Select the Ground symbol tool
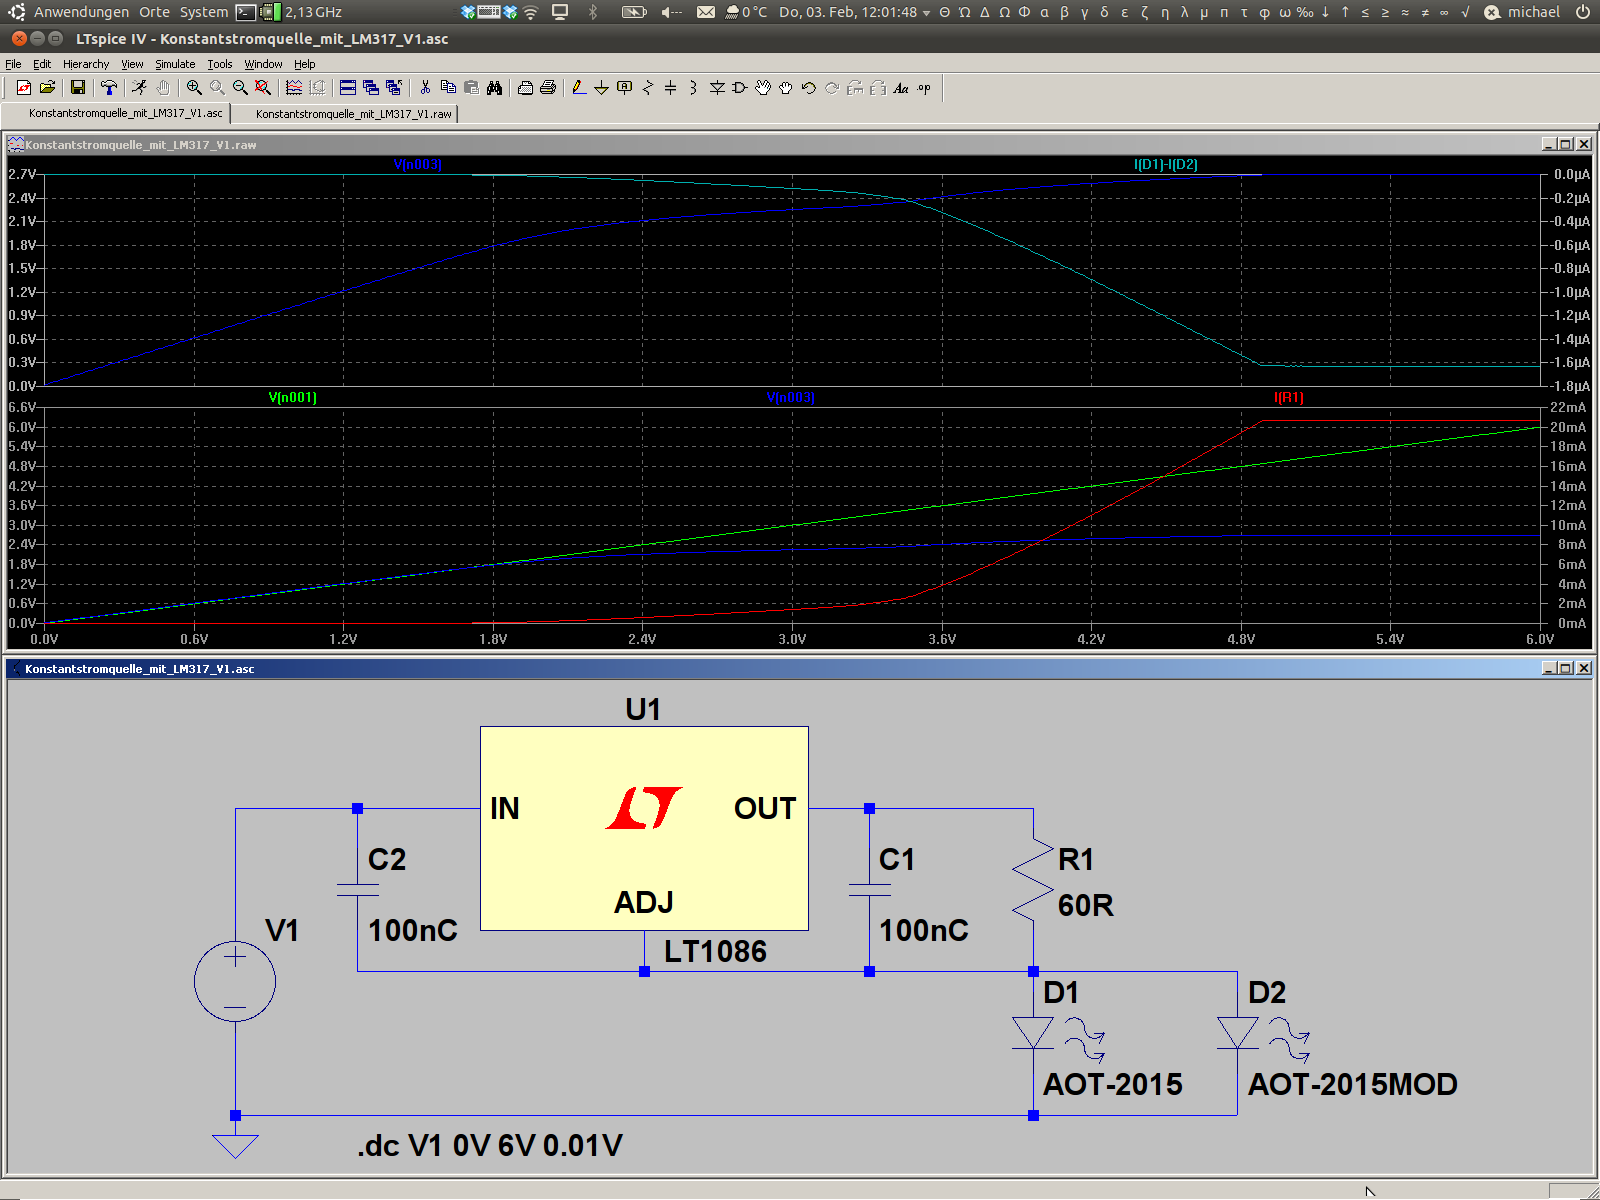Screen dimensions: 1600x1200 602,88
